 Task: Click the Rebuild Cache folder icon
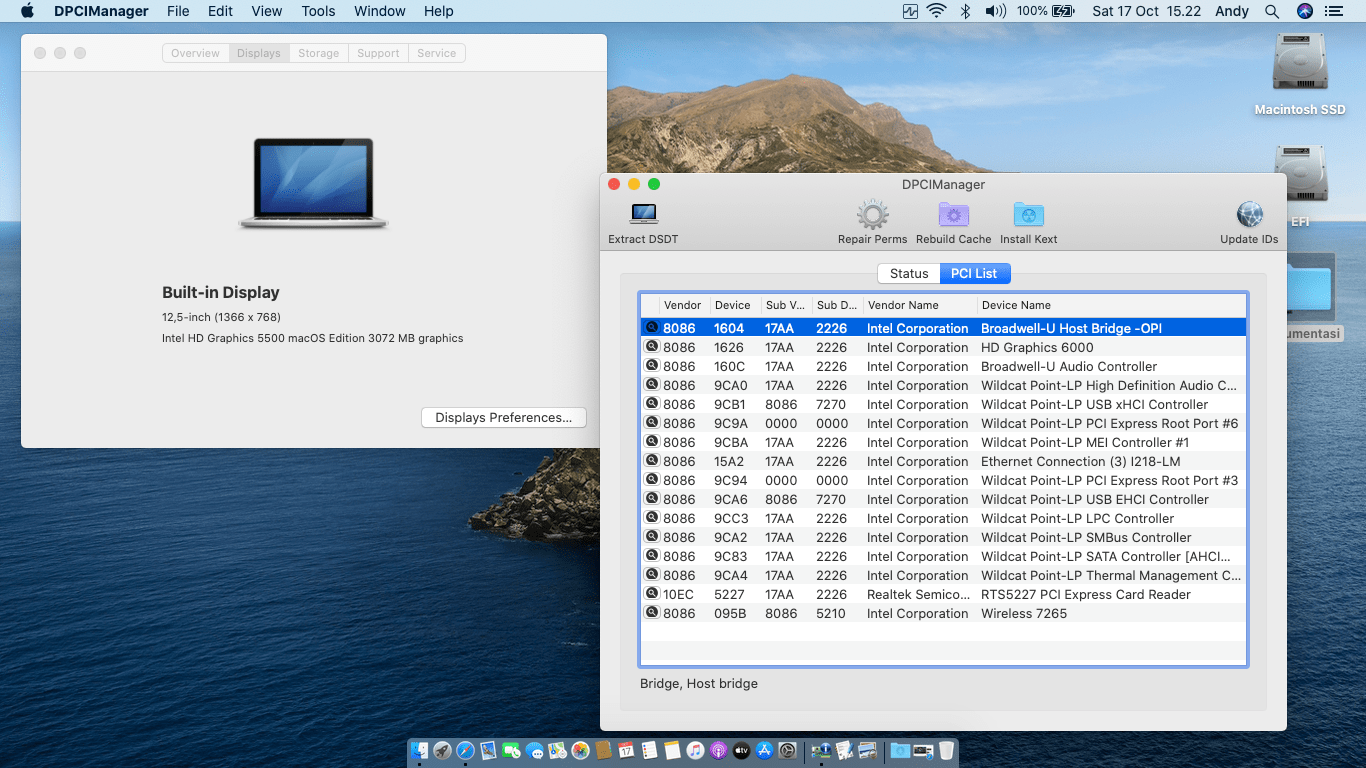953,214
